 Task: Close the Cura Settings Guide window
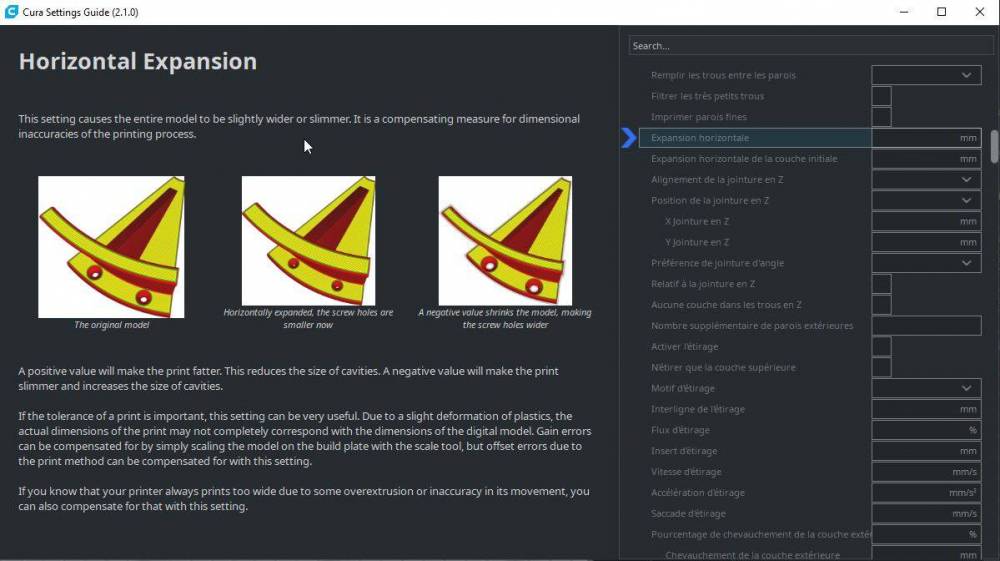pyautogui.click(x=980, y=12)
